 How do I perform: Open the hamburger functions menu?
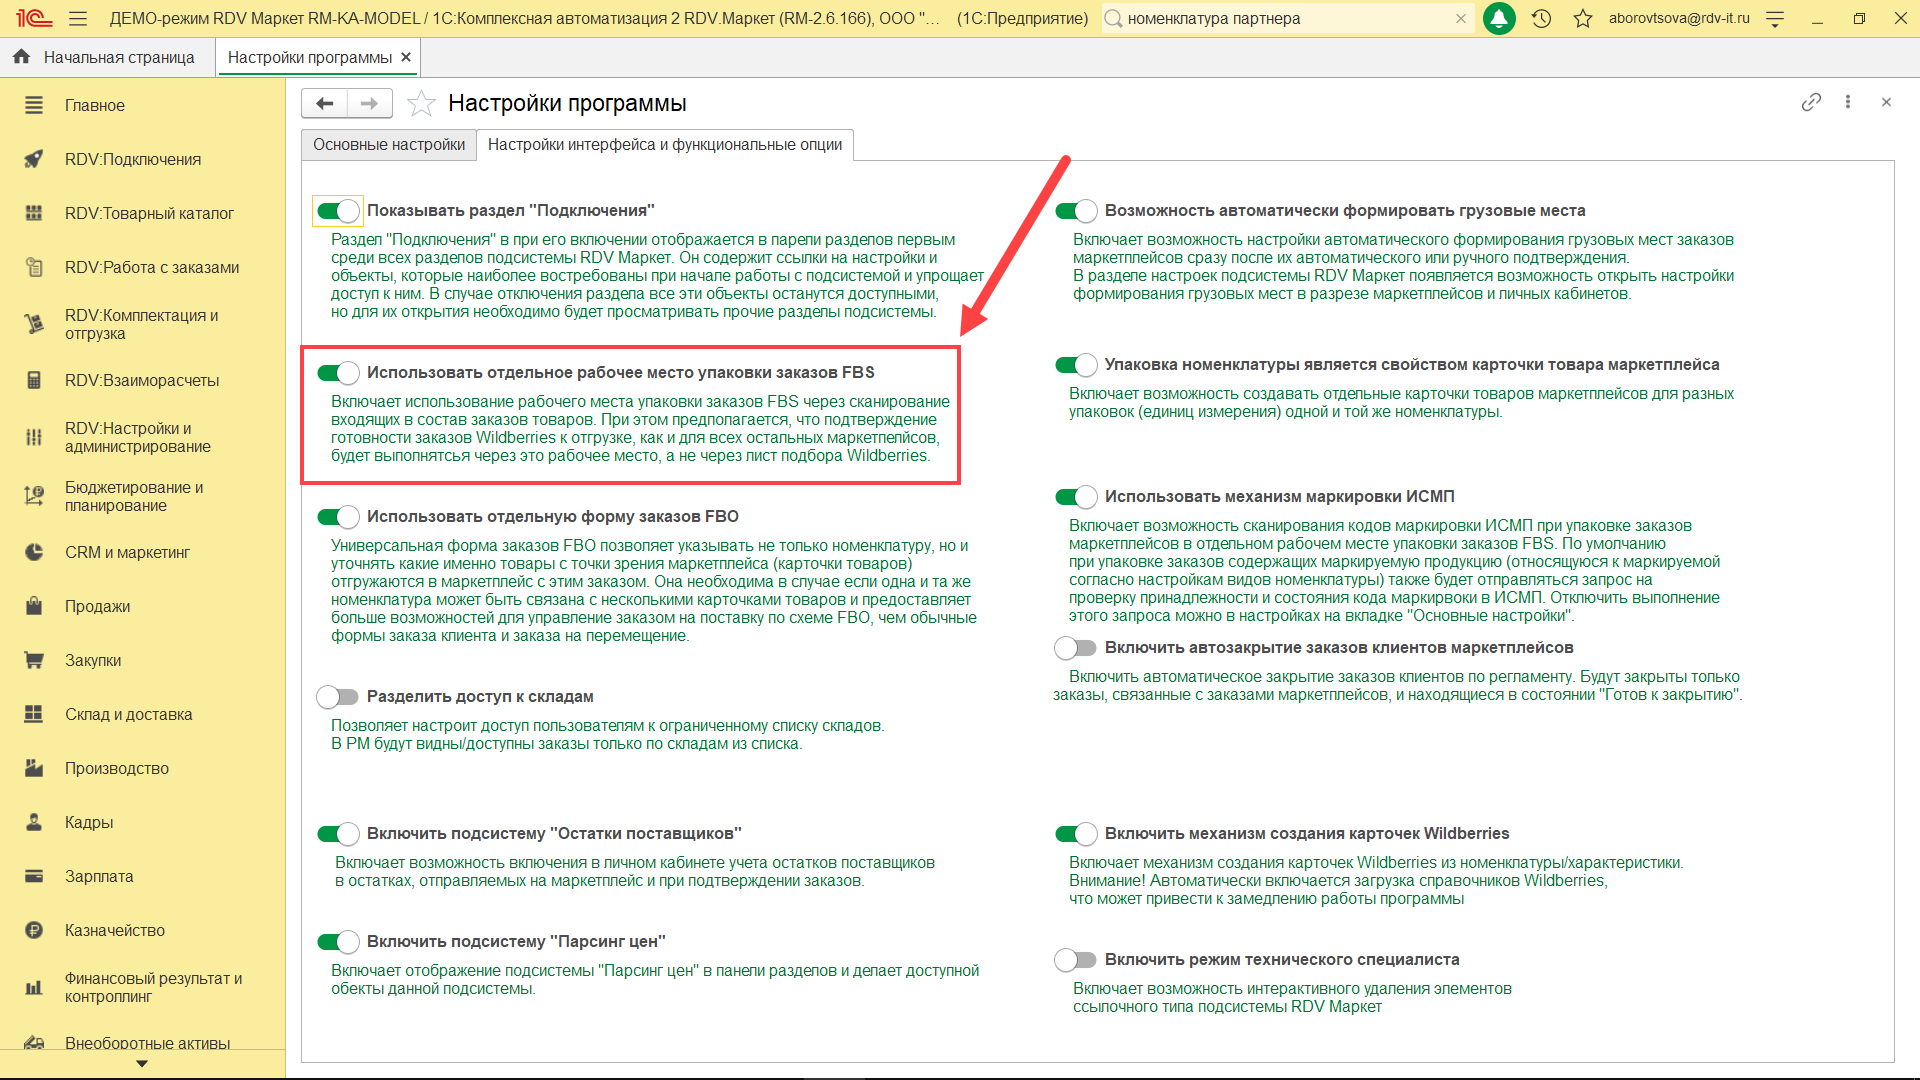pos(78,18)
